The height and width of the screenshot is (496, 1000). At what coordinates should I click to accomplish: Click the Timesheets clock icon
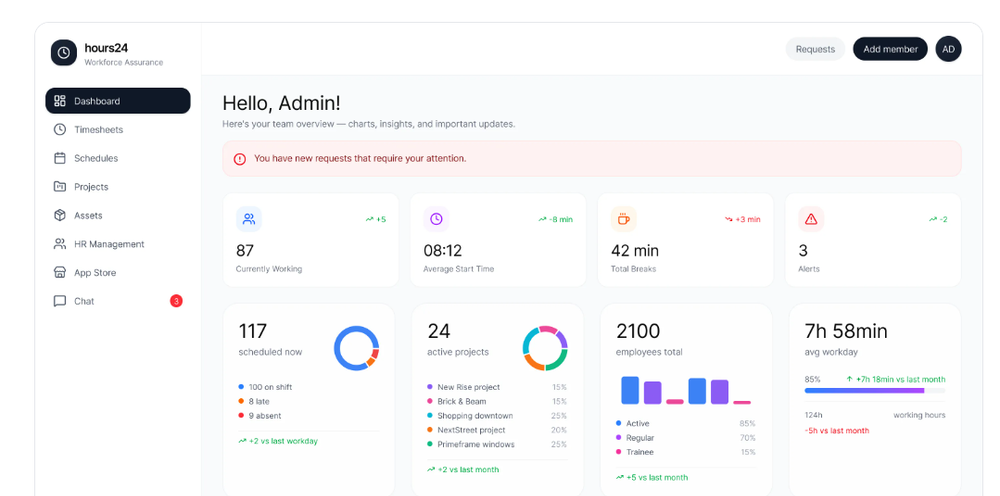(60, 129)
